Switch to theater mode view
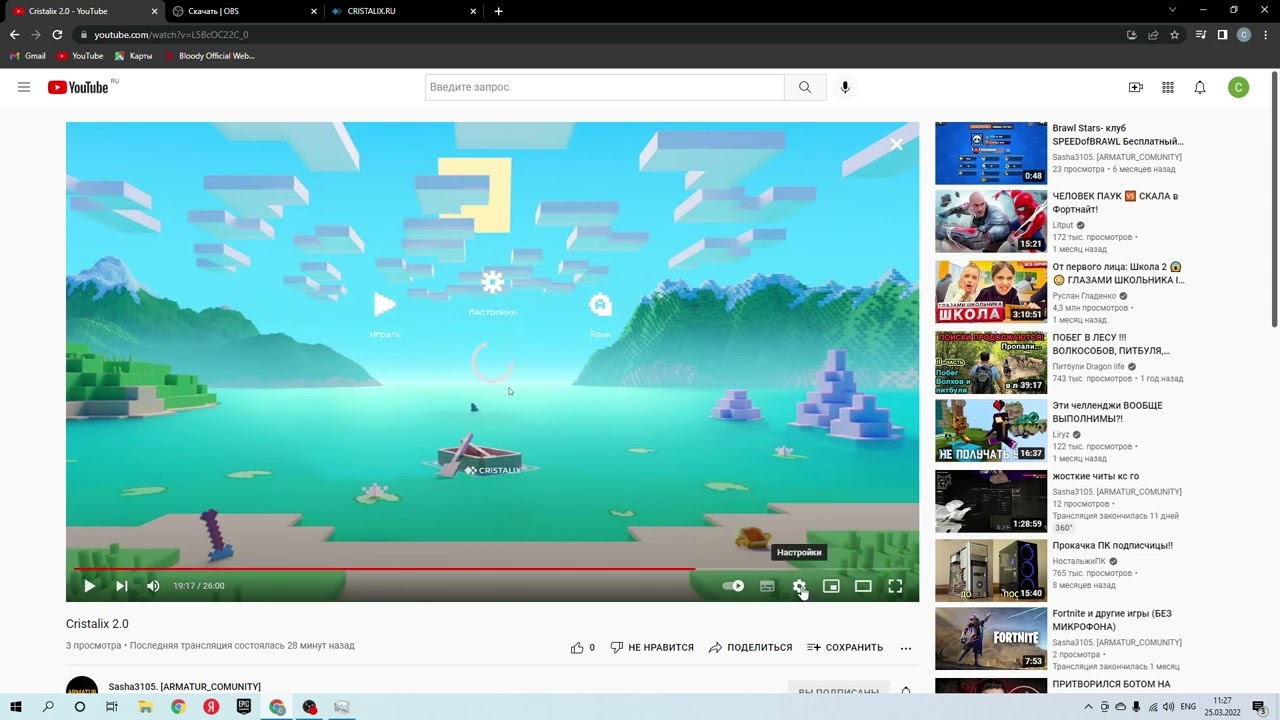This screenshot has width=1280, height=720. point(863,586)
